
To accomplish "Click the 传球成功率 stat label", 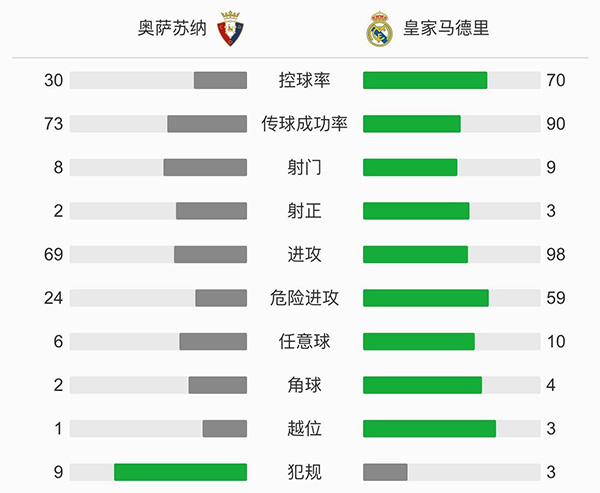I will click(x=305, y=124).
